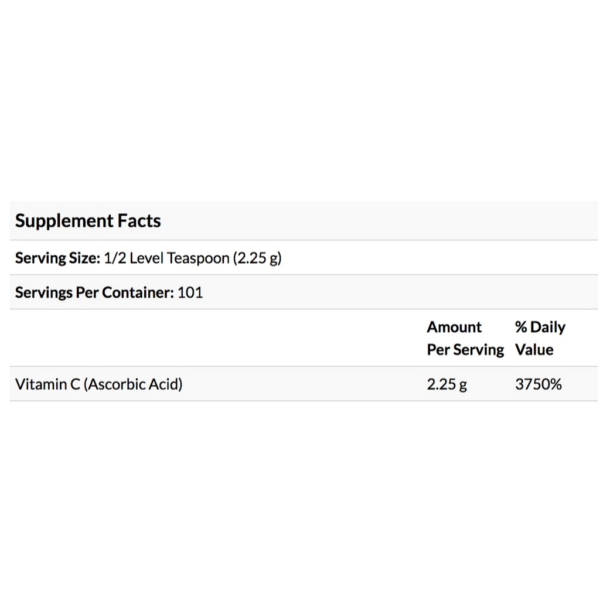Click the Supplement Facts heading
Image resolution: width=600 pixels, height=600 pixels.
(88, 221)
